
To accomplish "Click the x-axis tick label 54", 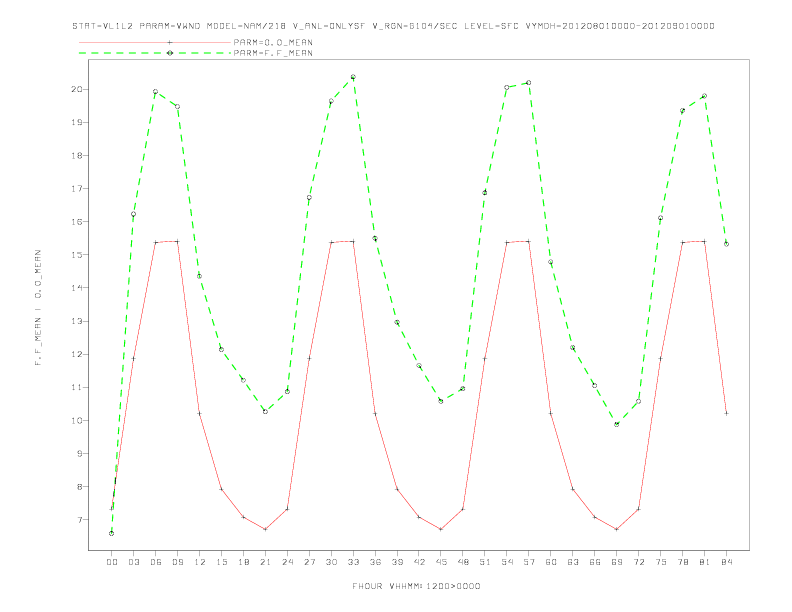I will point(507,562).
